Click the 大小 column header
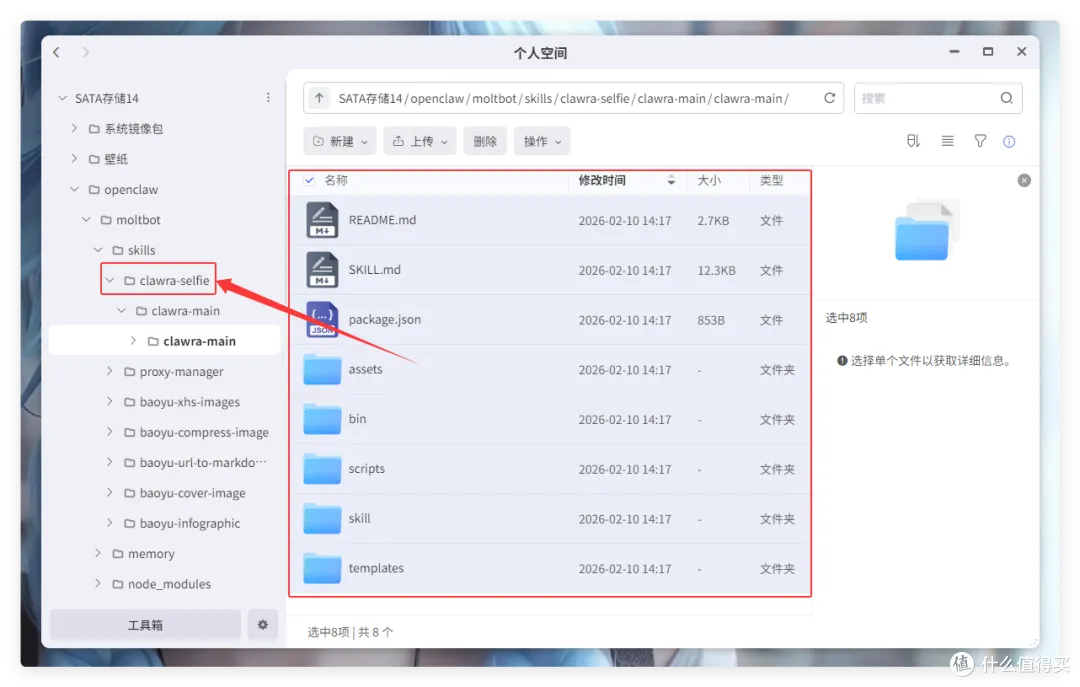 pos(709,181)
